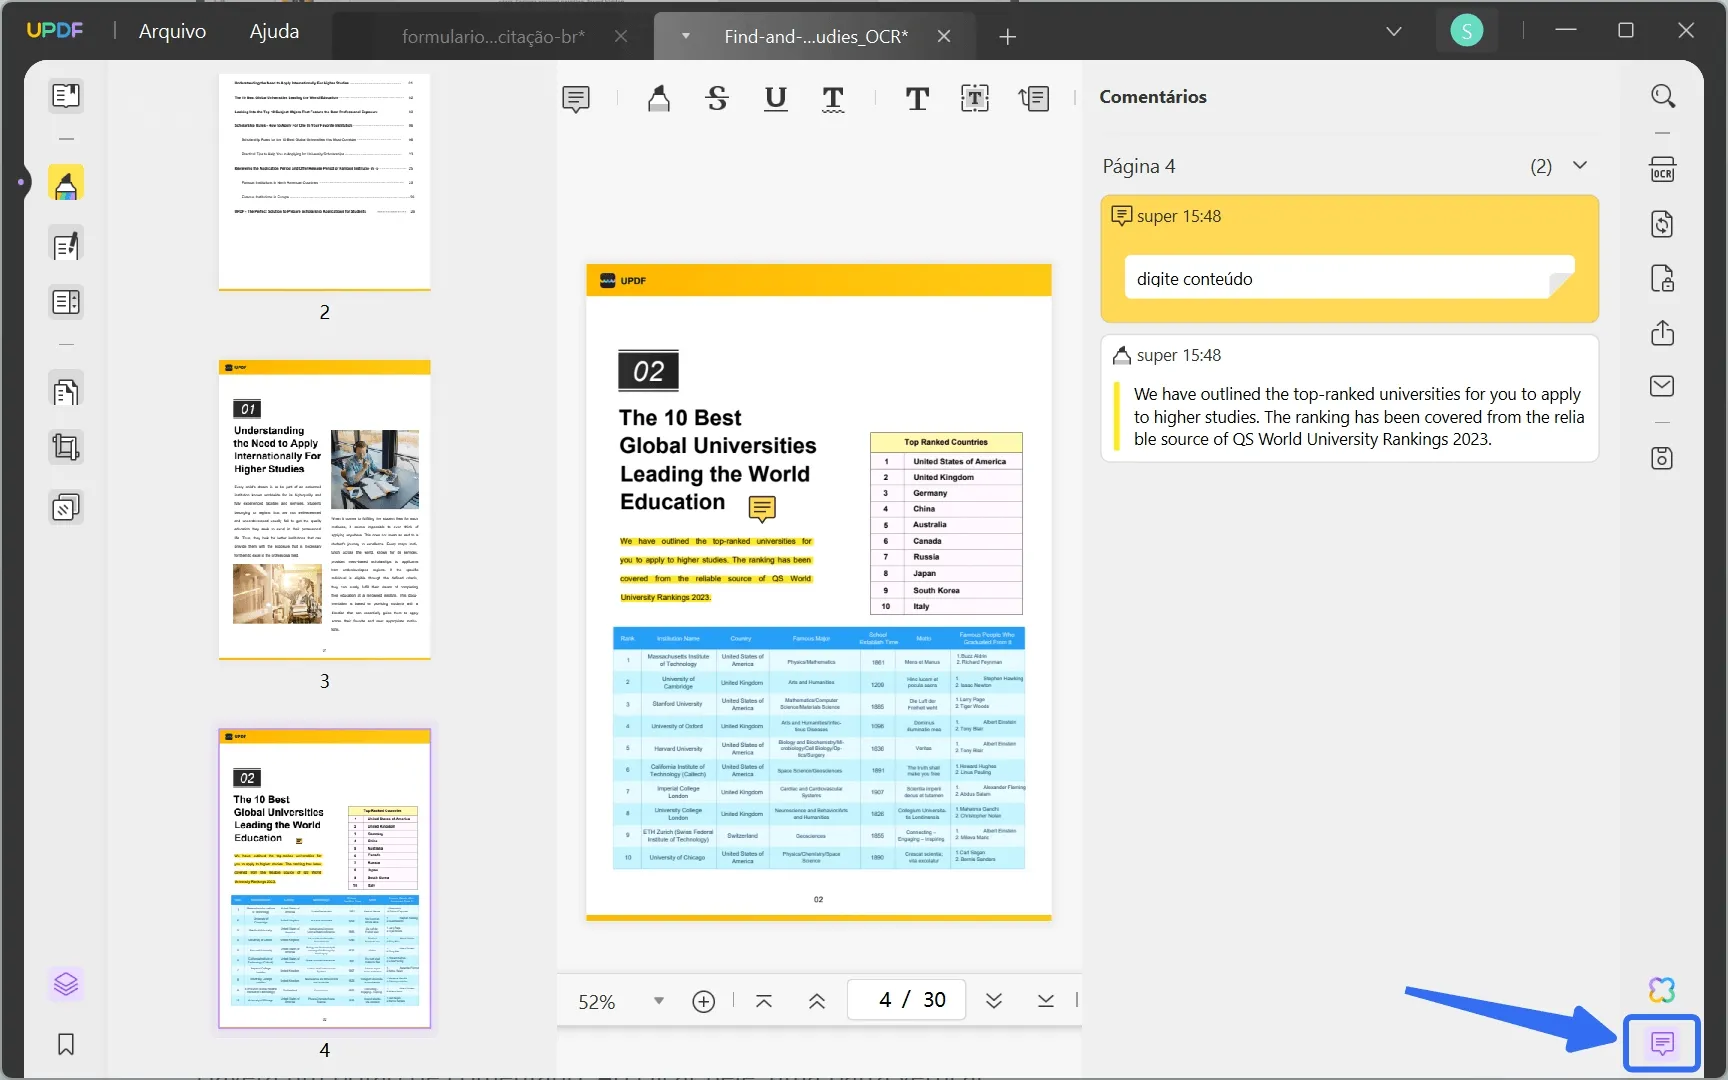Click the sticky note annotation on page
Screen dimensions: 1728x1080
click(x=762, y=509)
